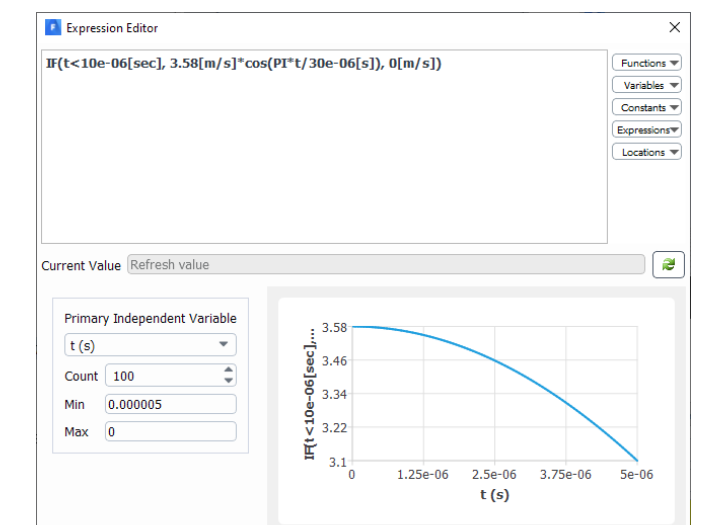The image size is (716, 525).
Task: Click the plotted blue curve in the chart
Action: 495,361
